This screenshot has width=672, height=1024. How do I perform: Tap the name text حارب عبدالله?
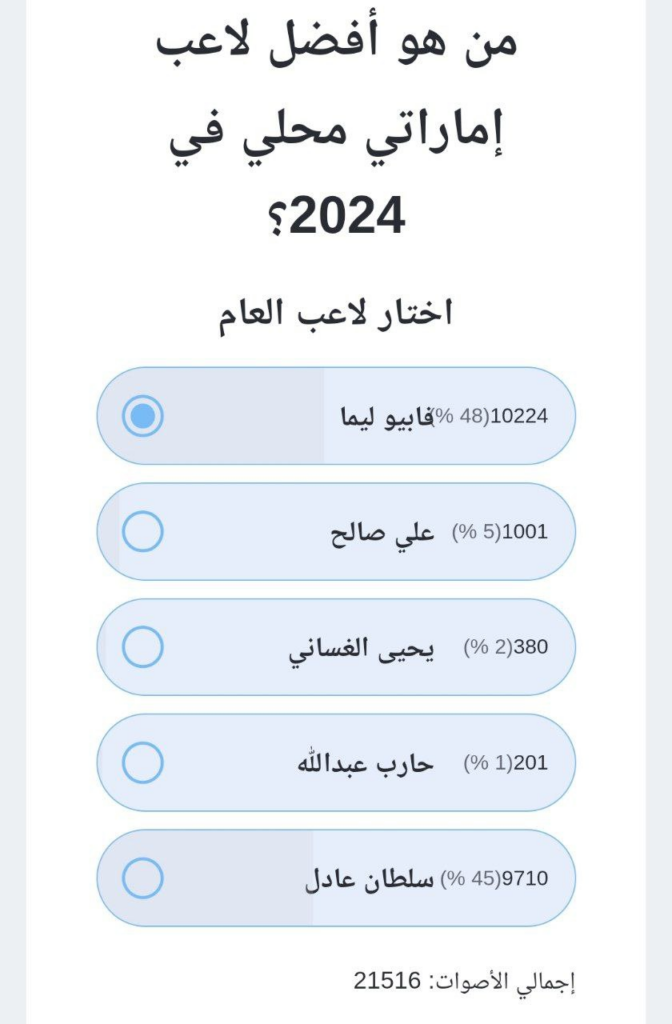point(364,764)
